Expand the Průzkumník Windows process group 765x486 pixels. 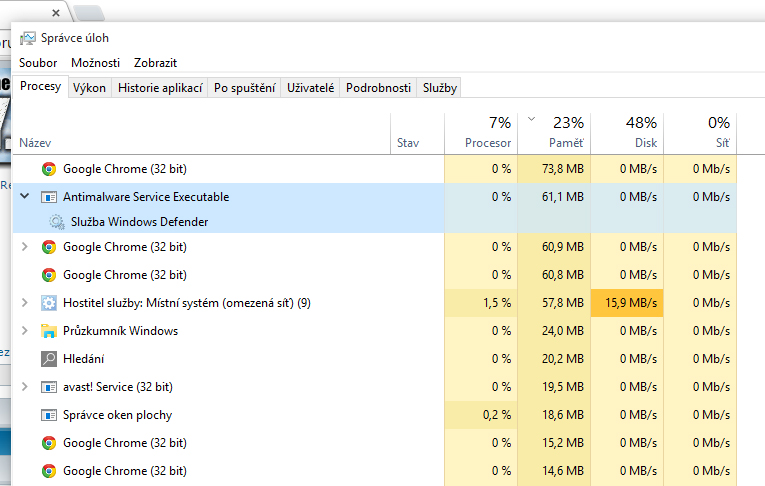25,331
